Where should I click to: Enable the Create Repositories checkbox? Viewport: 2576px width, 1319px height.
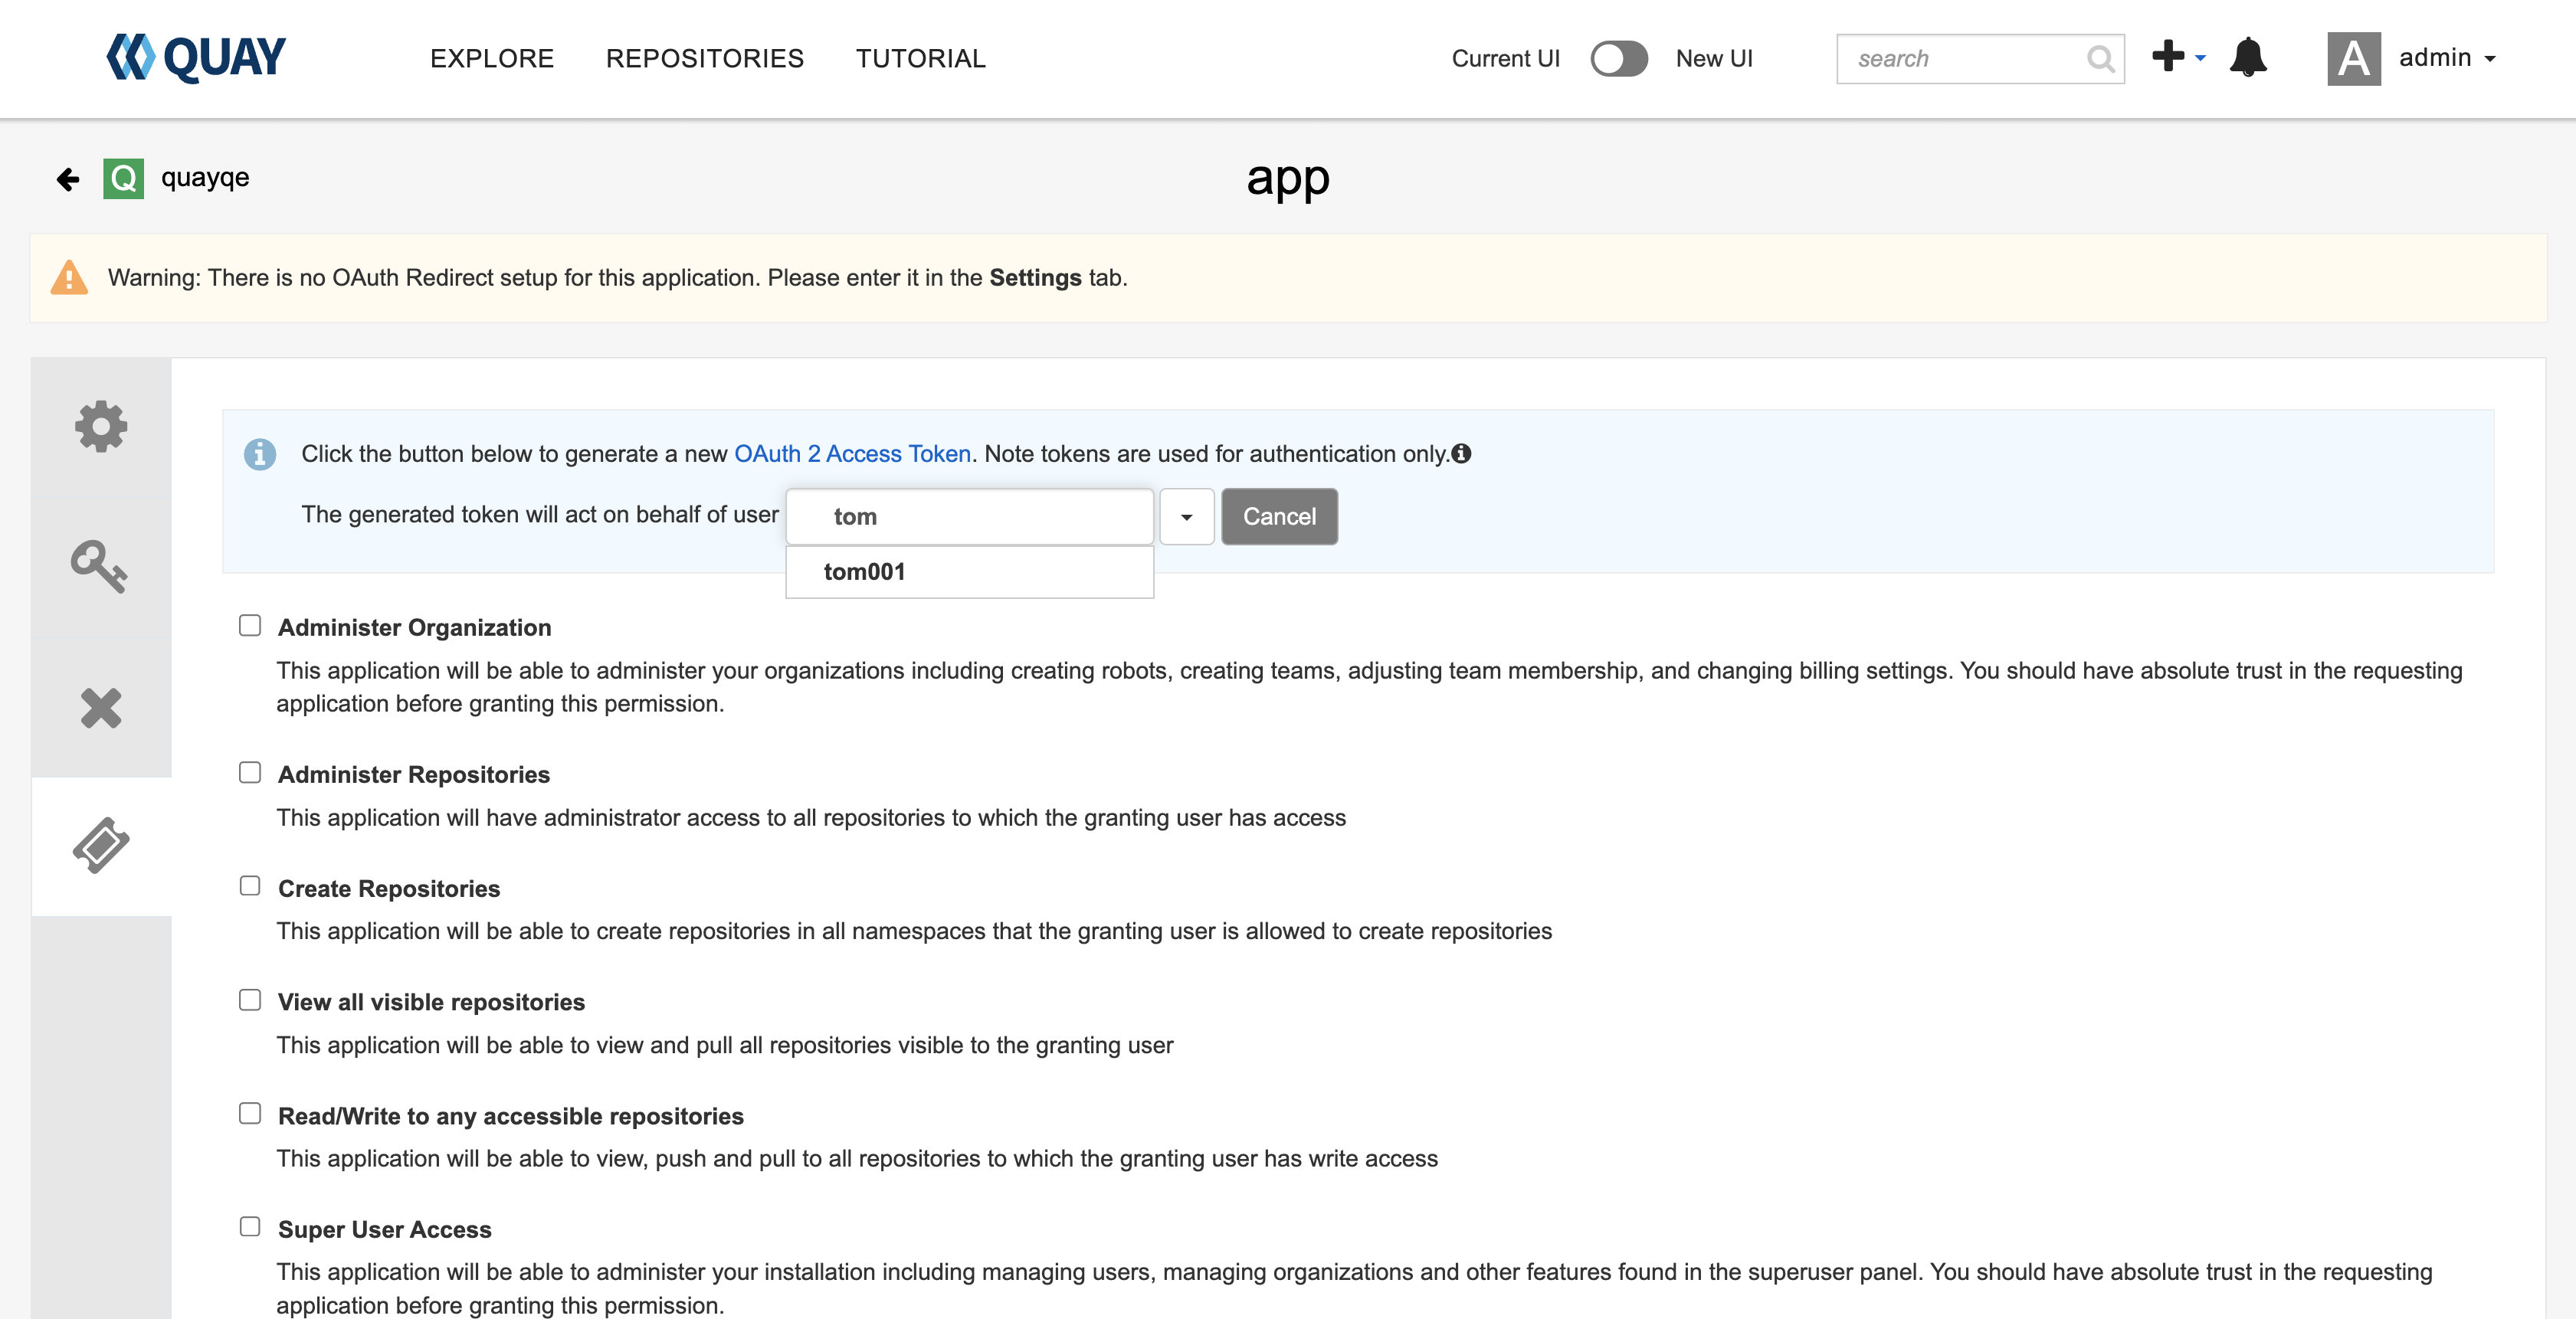tap(250, 886)
